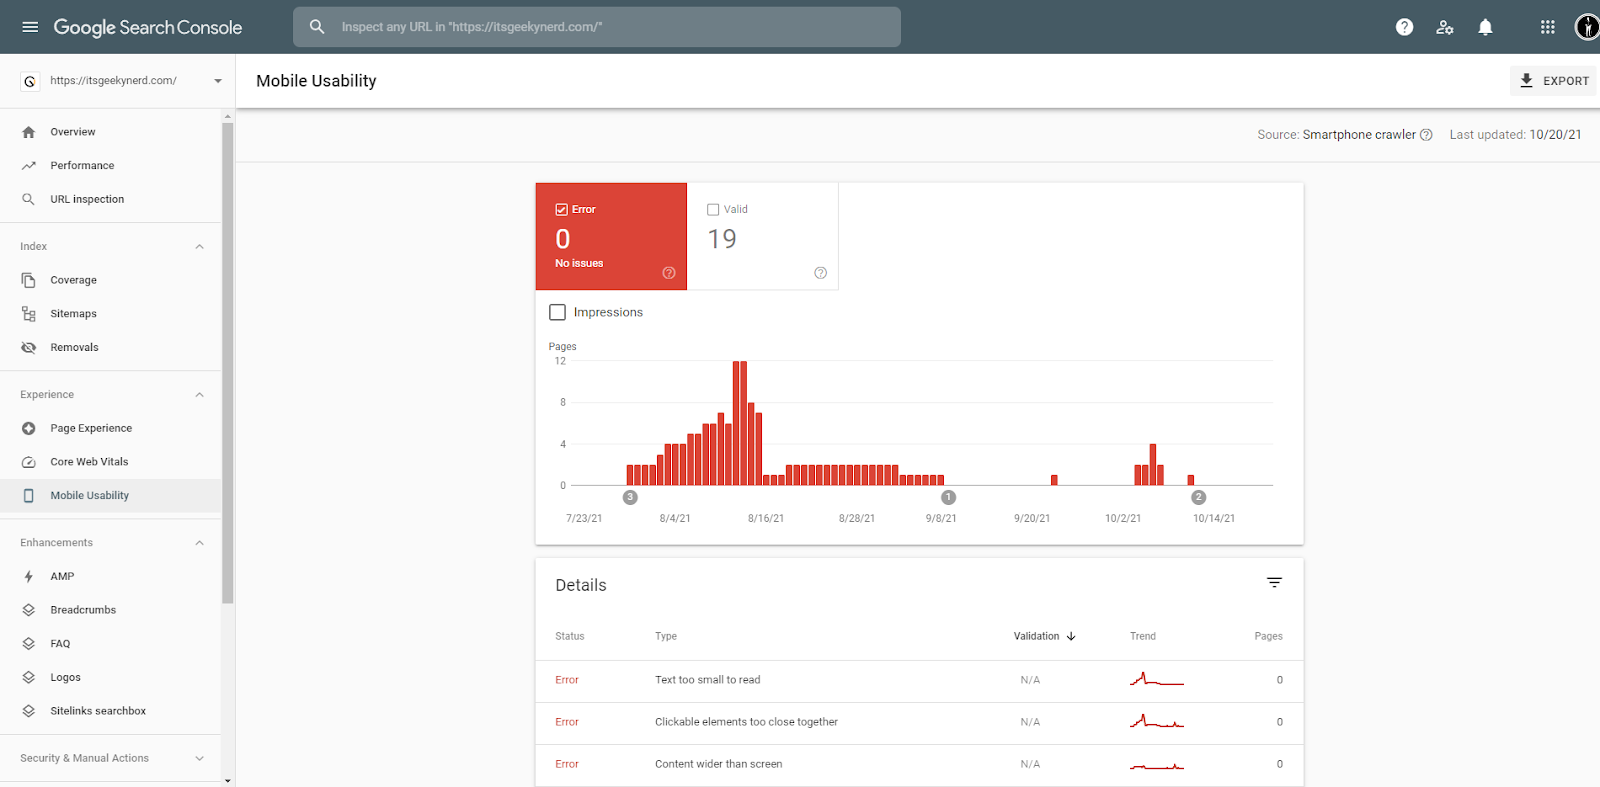Click the sidebar scrollbar down arrow
The image size is (1600, 787).
228,780
